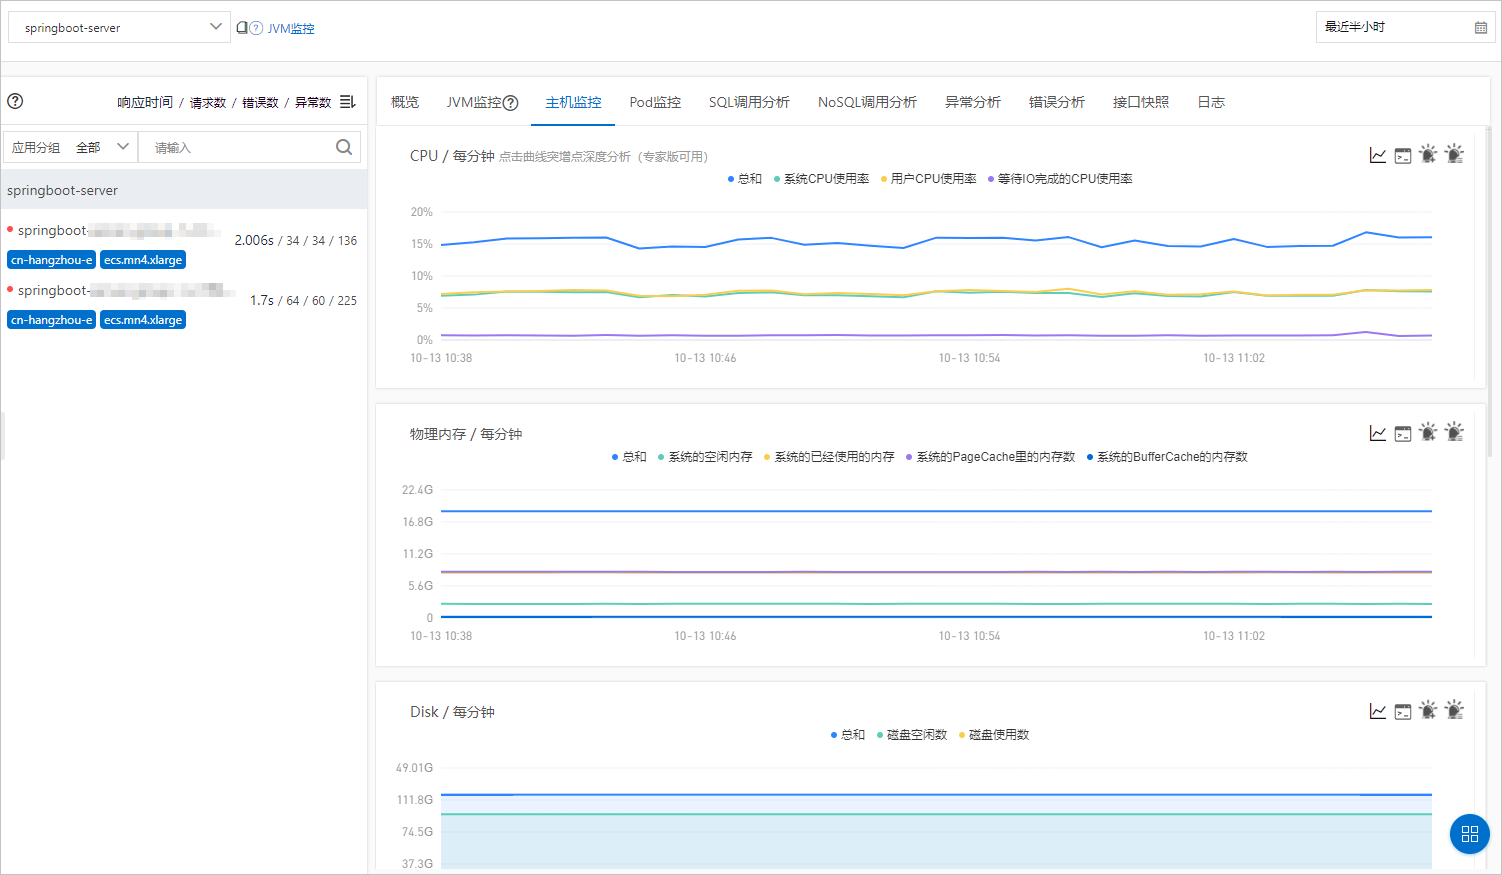The width and height of the screenshot is (1502, 875).
Task: Sort by 响应时间 column label
Action: click(x=145, y=102)
